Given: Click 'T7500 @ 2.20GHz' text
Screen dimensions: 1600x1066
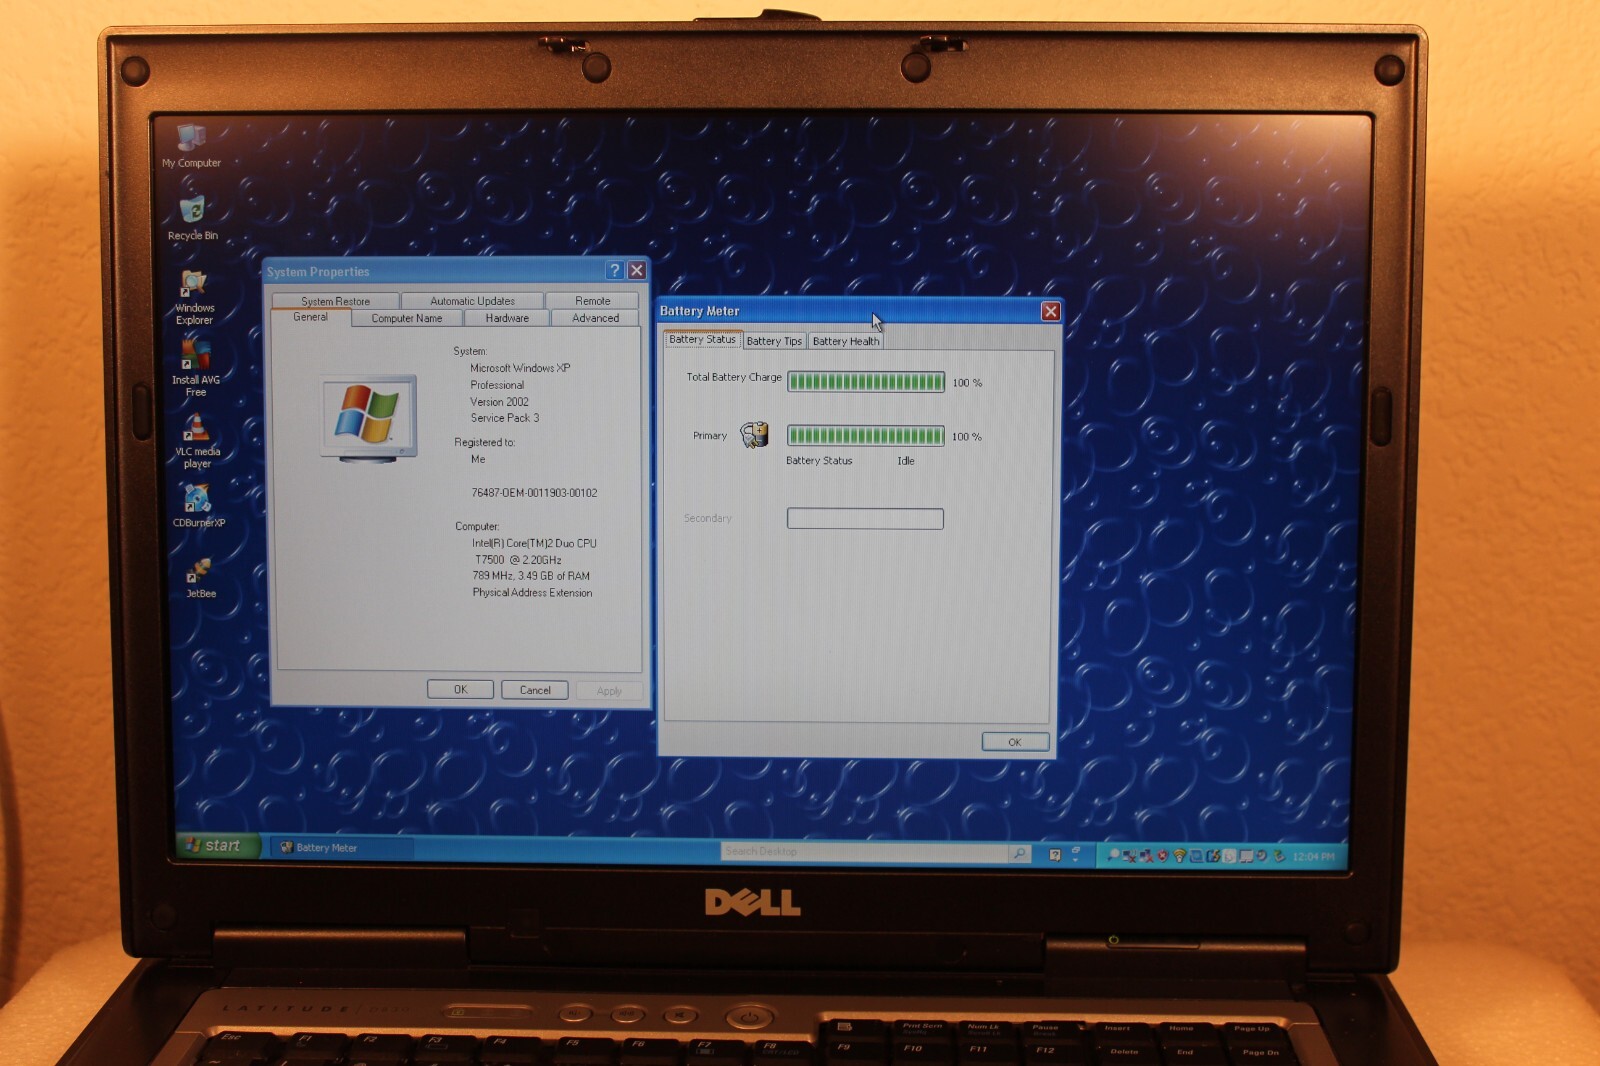Looking at the screenshot, I should 518,560.
